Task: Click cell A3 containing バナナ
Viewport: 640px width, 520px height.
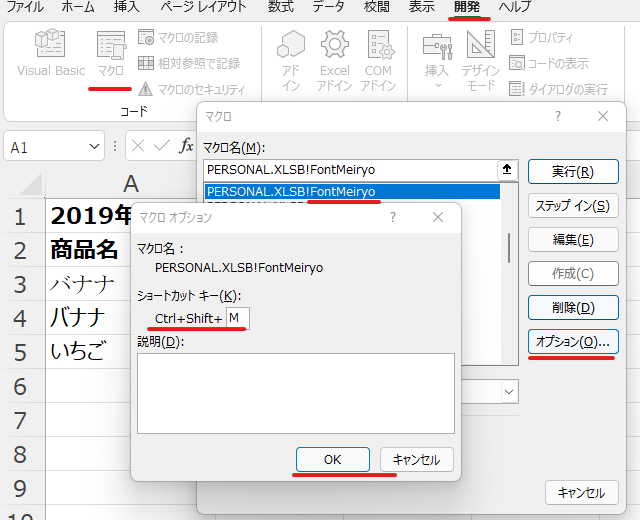Action: [x=88, y=284]
